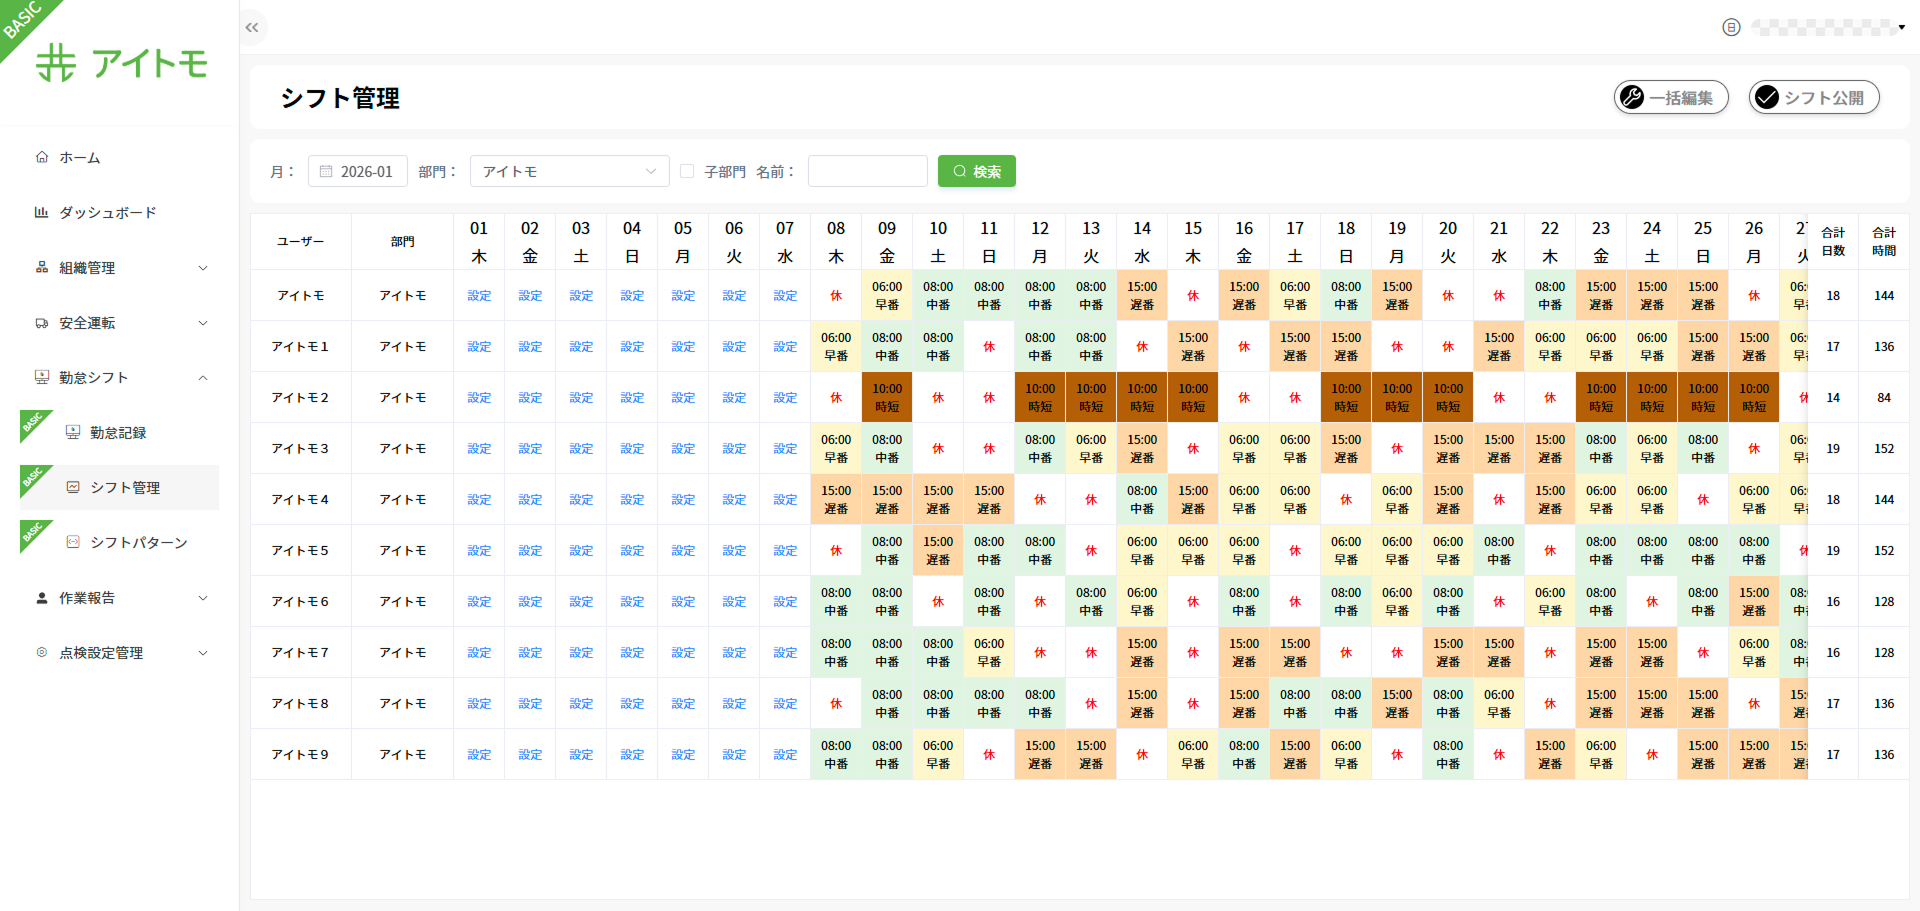Click the 勤怠記録 monitor icon
This screenshot has height=911, width=1920.
coord(73,432)
